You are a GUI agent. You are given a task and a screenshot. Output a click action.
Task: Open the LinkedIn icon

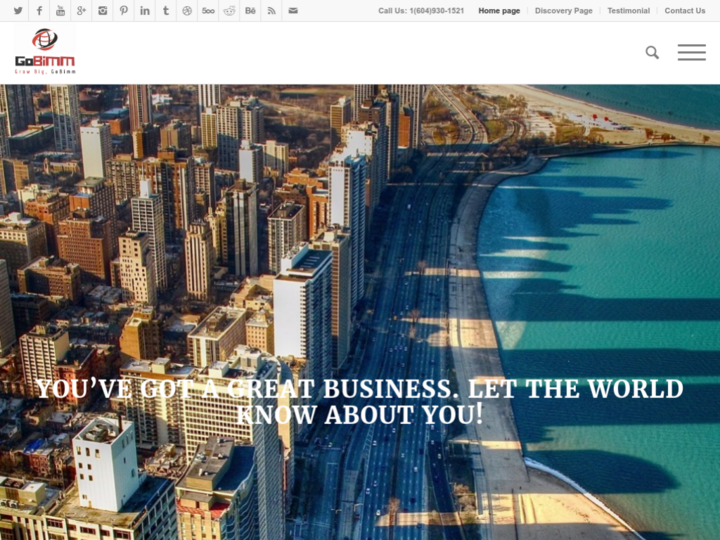[x=145, y=11]
